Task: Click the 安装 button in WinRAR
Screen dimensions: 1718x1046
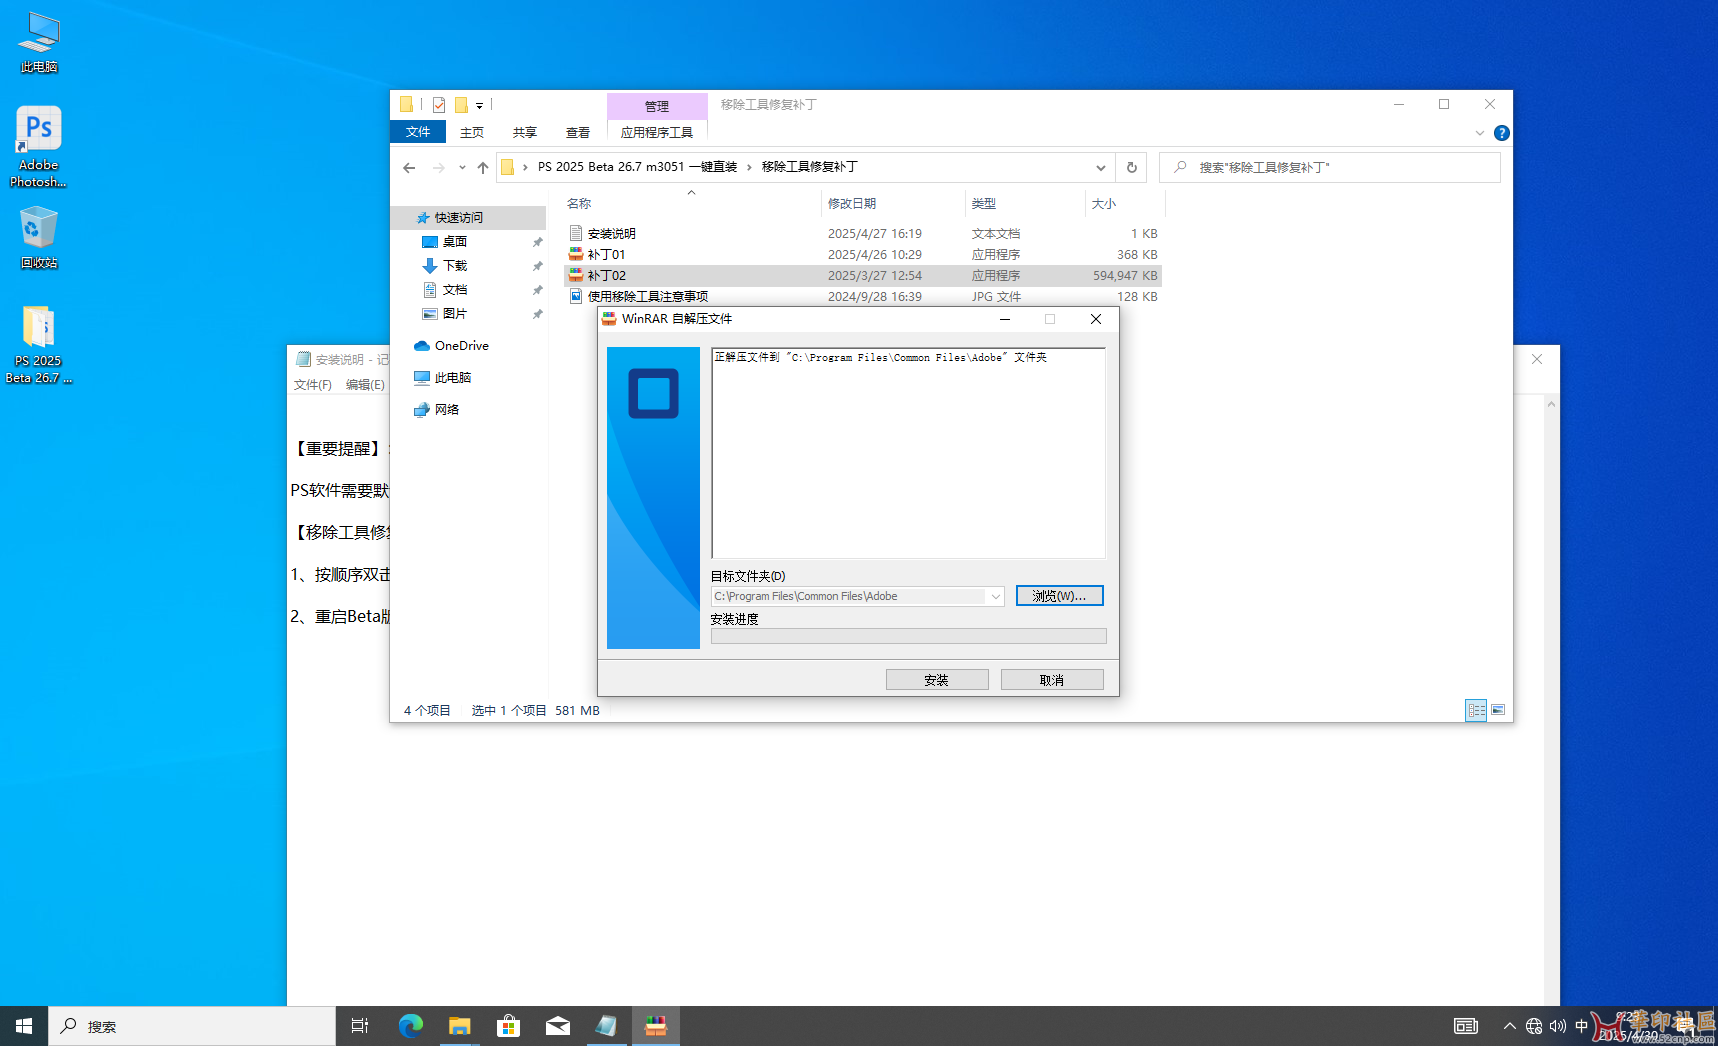Action: tap(937, 680)
